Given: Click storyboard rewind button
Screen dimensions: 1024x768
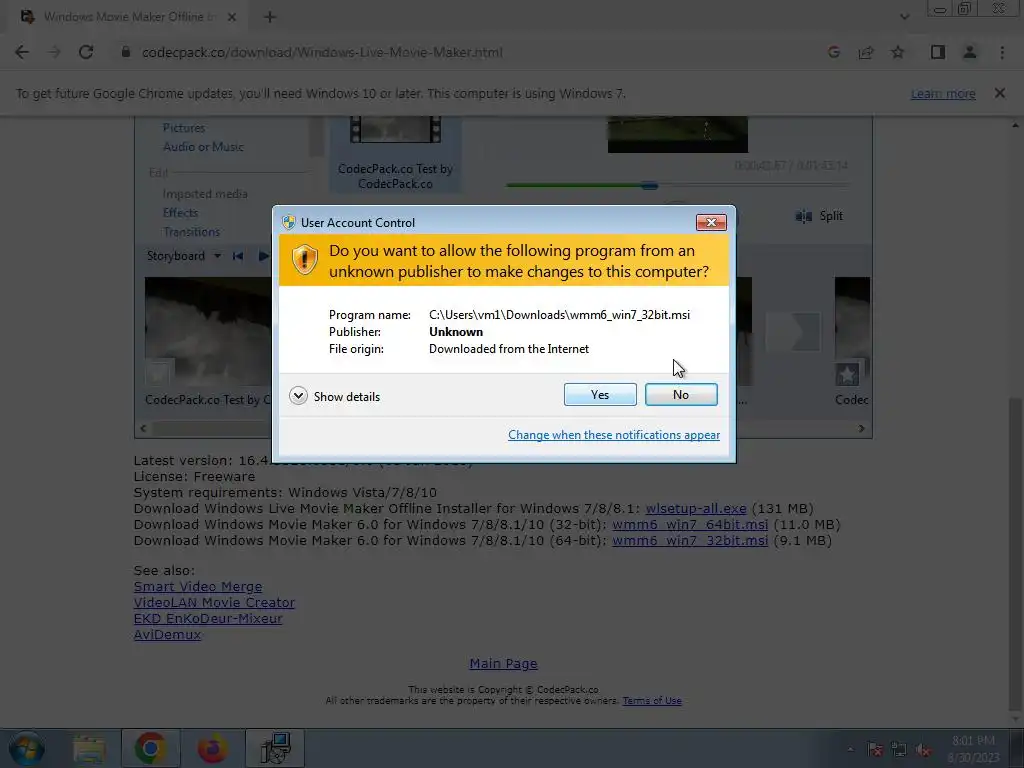Looking at the screenshot, I should 238,256.
